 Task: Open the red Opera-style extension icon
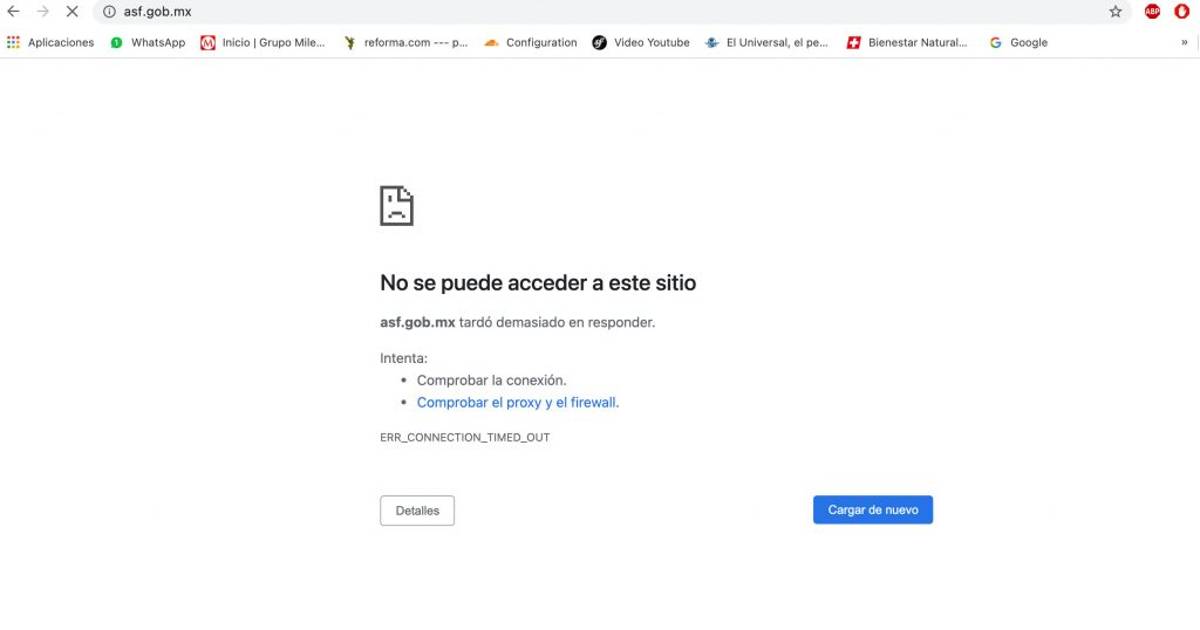[x=1181, y=12]
